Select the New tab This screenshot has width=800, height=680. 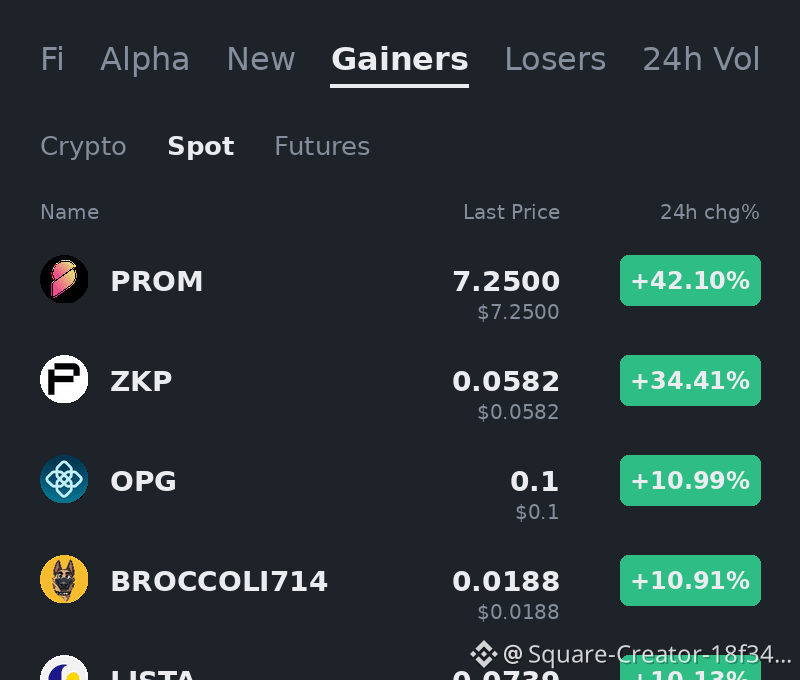[261, 59]
